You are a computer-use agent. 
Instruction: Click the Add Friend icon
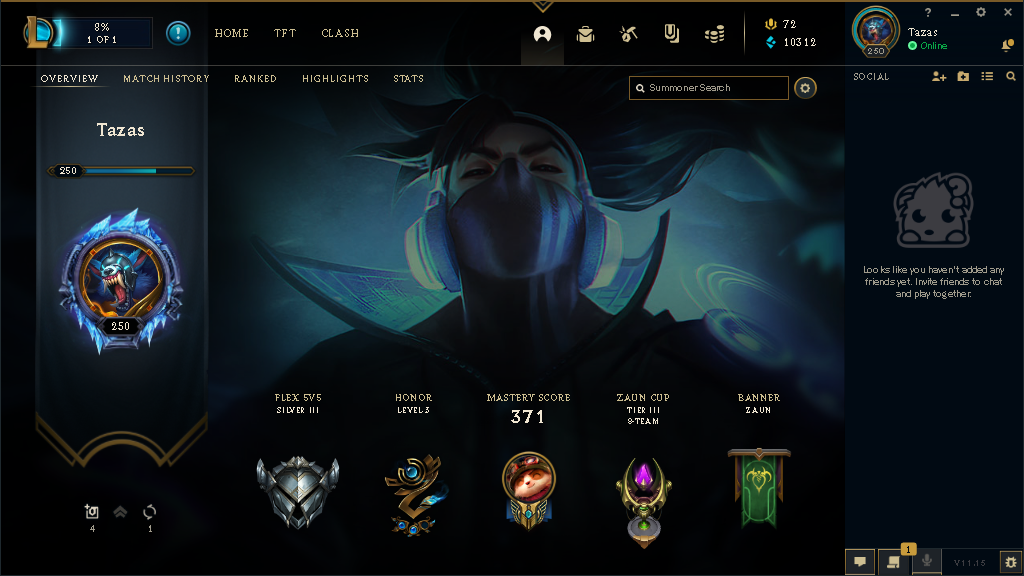click(939, 76)
